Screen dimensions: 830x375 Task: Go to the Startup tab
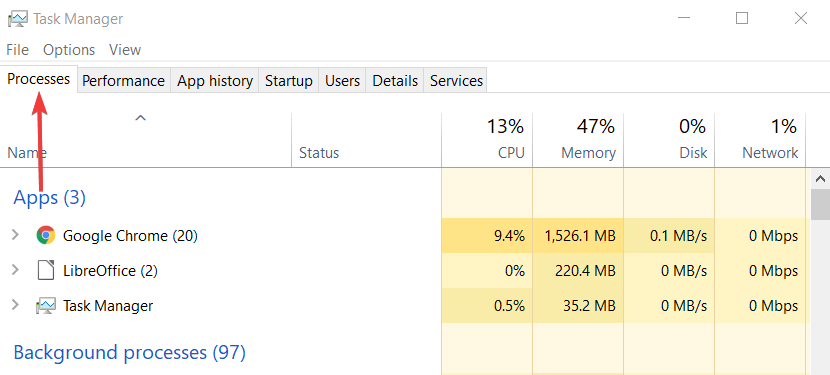click(288, 81)
